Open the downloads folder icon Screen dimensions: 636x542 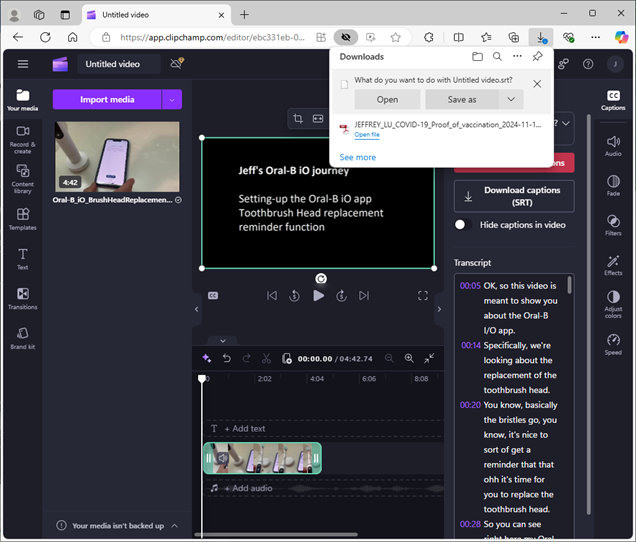(x=477, y=56)
